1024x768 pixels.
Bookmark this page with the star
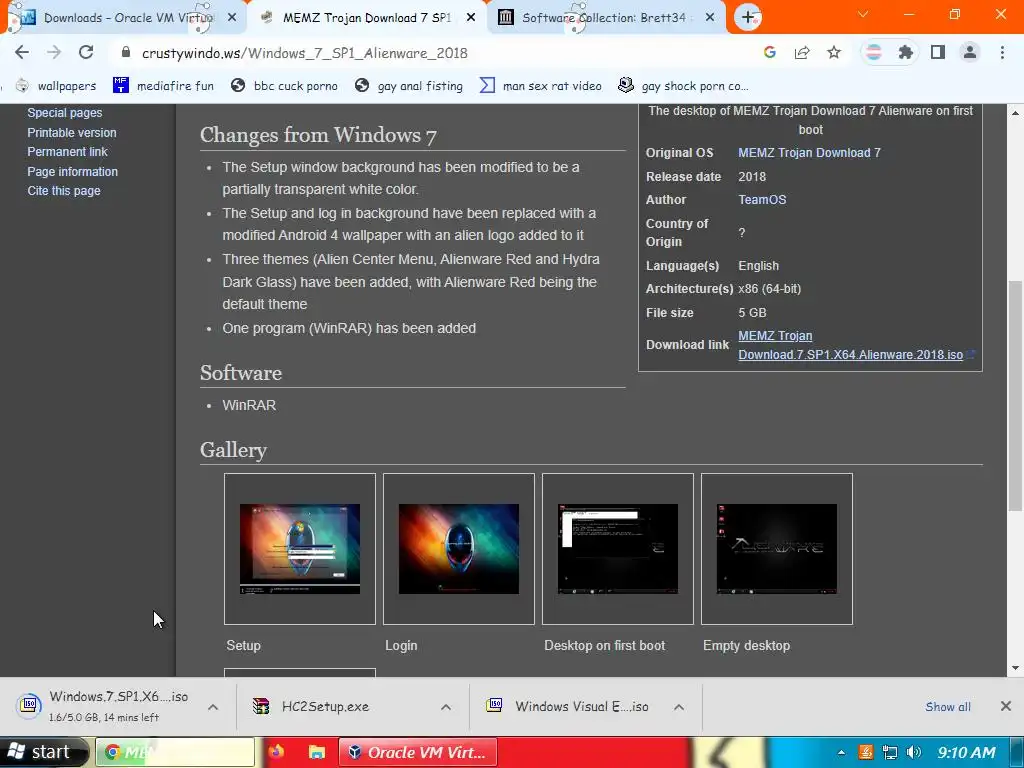tap(834, 52)
